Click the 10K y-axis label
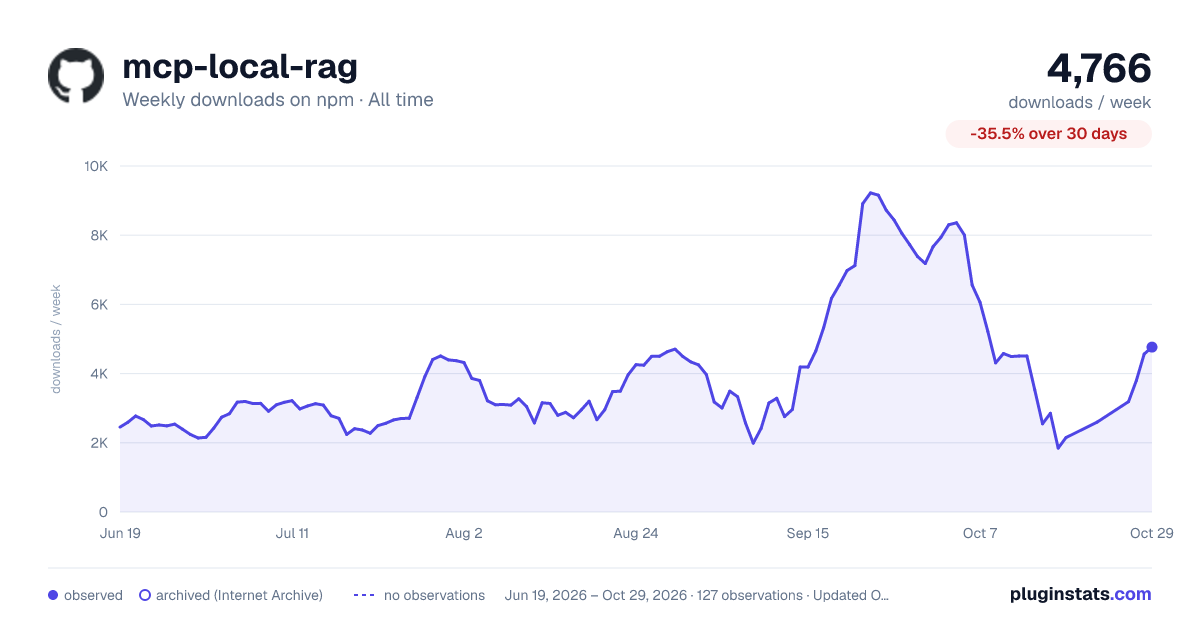1200x630 pixels. [97, 166]
